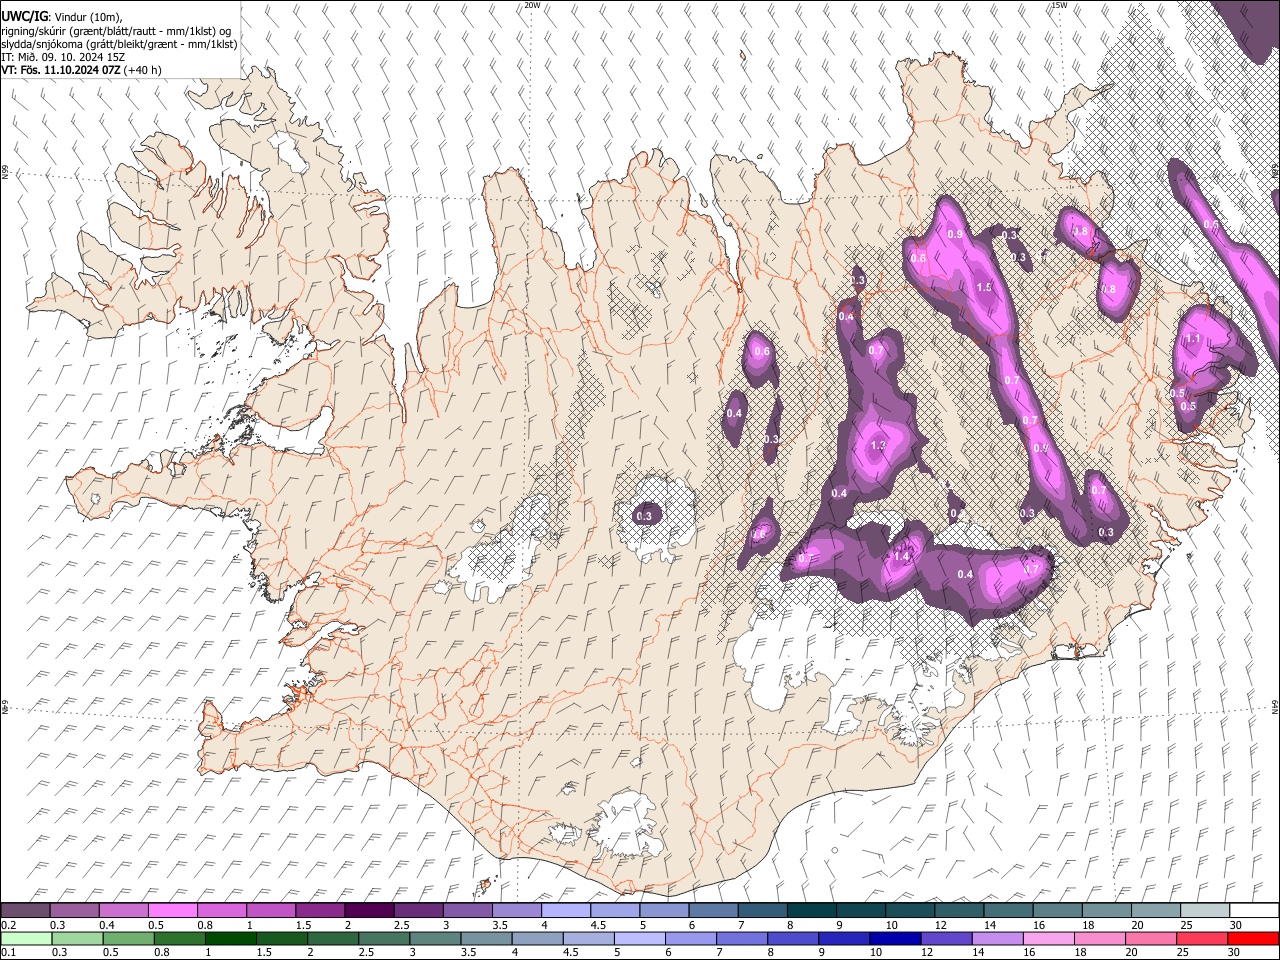Select the light green rain swatch starting at 0.3
This screenshot has width=1280, height=960.
[77, 939]
